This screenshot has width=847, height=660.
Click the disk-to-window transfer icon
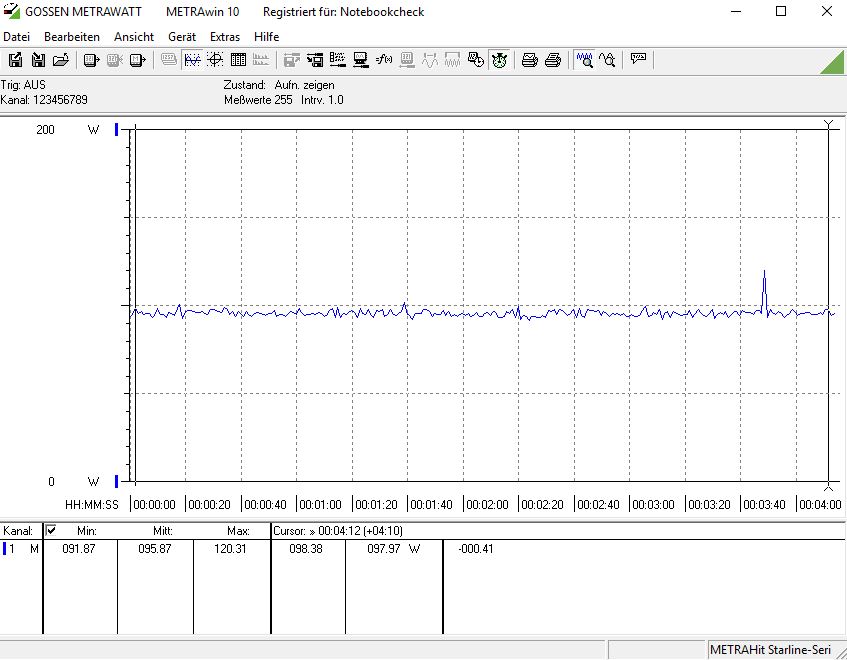(x=314, y=60)
